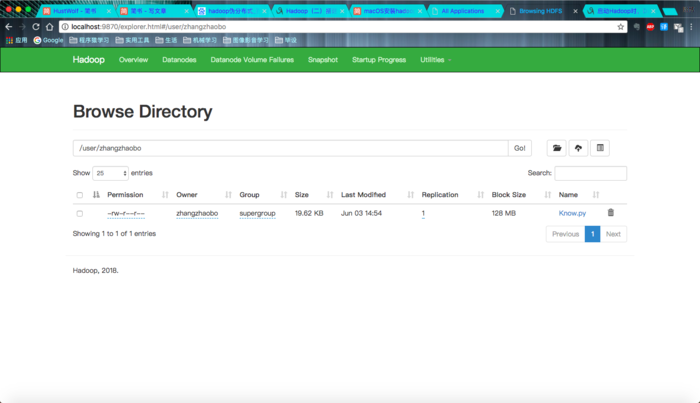Screen dimensions: 700x403
Task: Reload the page with the refresh icon
Action: pyautogui.click(x=36, y=27)
